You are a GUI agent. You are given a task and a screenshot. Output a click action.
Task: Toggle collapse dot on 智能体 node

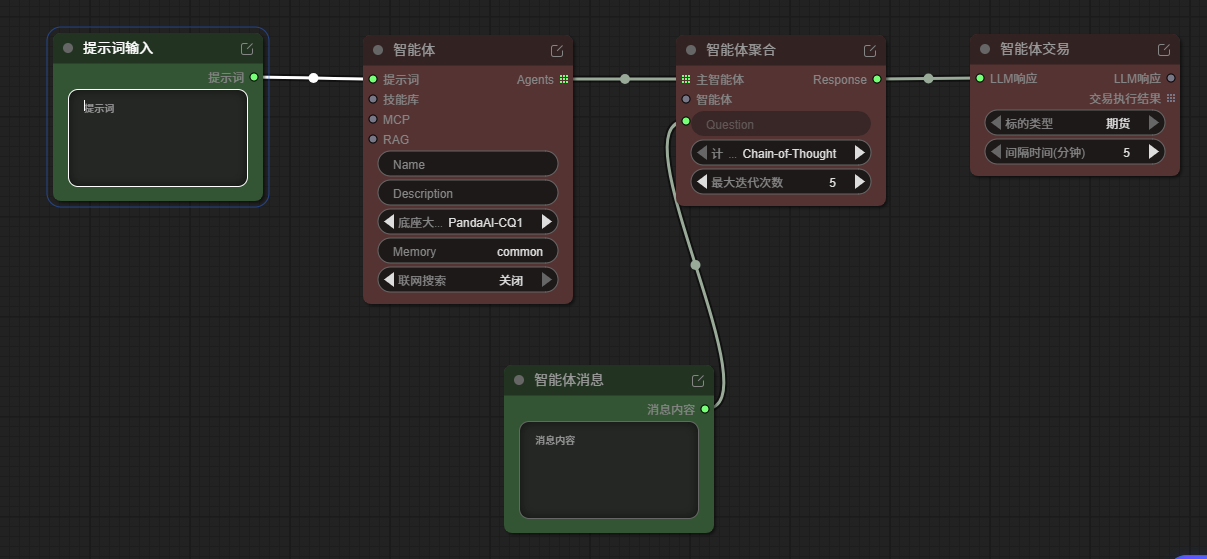(378, 50)
